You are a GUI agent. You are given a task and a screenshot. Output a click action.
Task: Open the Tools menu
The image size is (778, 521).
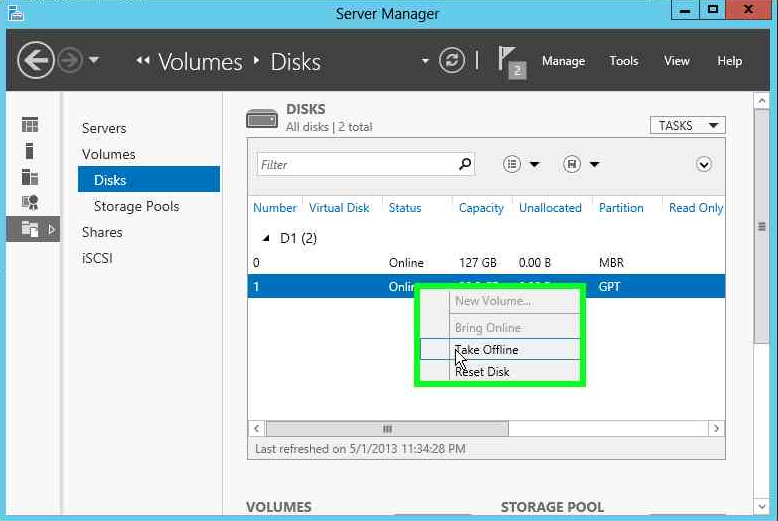coord(624,61)
